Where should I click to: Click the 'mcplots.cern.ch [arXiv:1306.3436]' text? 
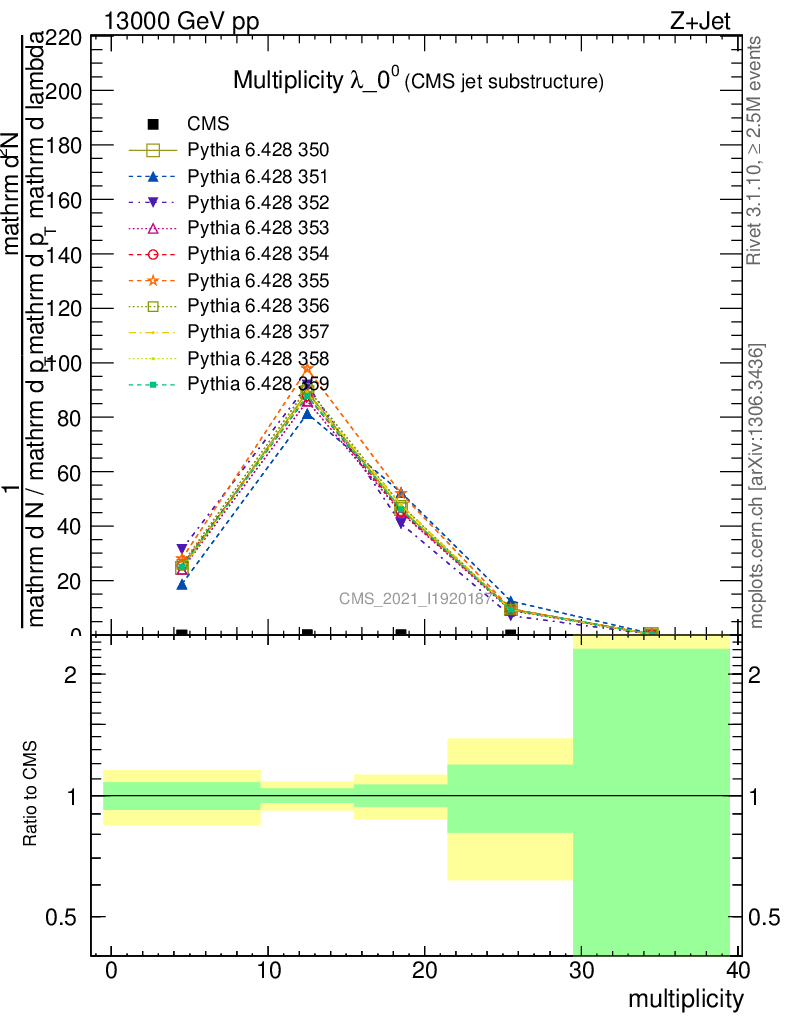(756, 486)
